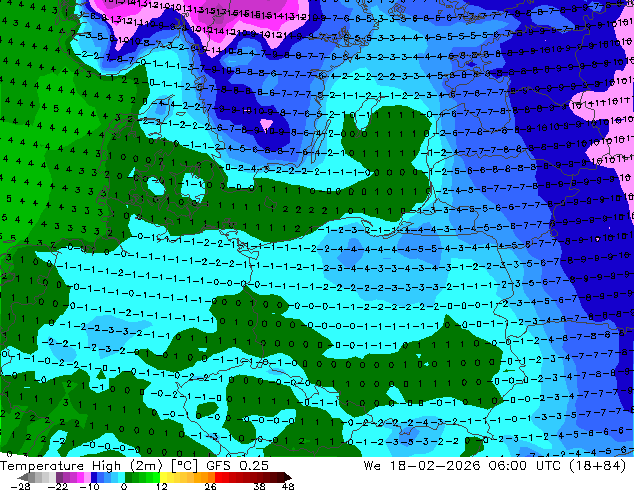The image size is (634, 490).
Task: Click the '38' legend value
Action: click(x=260, y=486)
